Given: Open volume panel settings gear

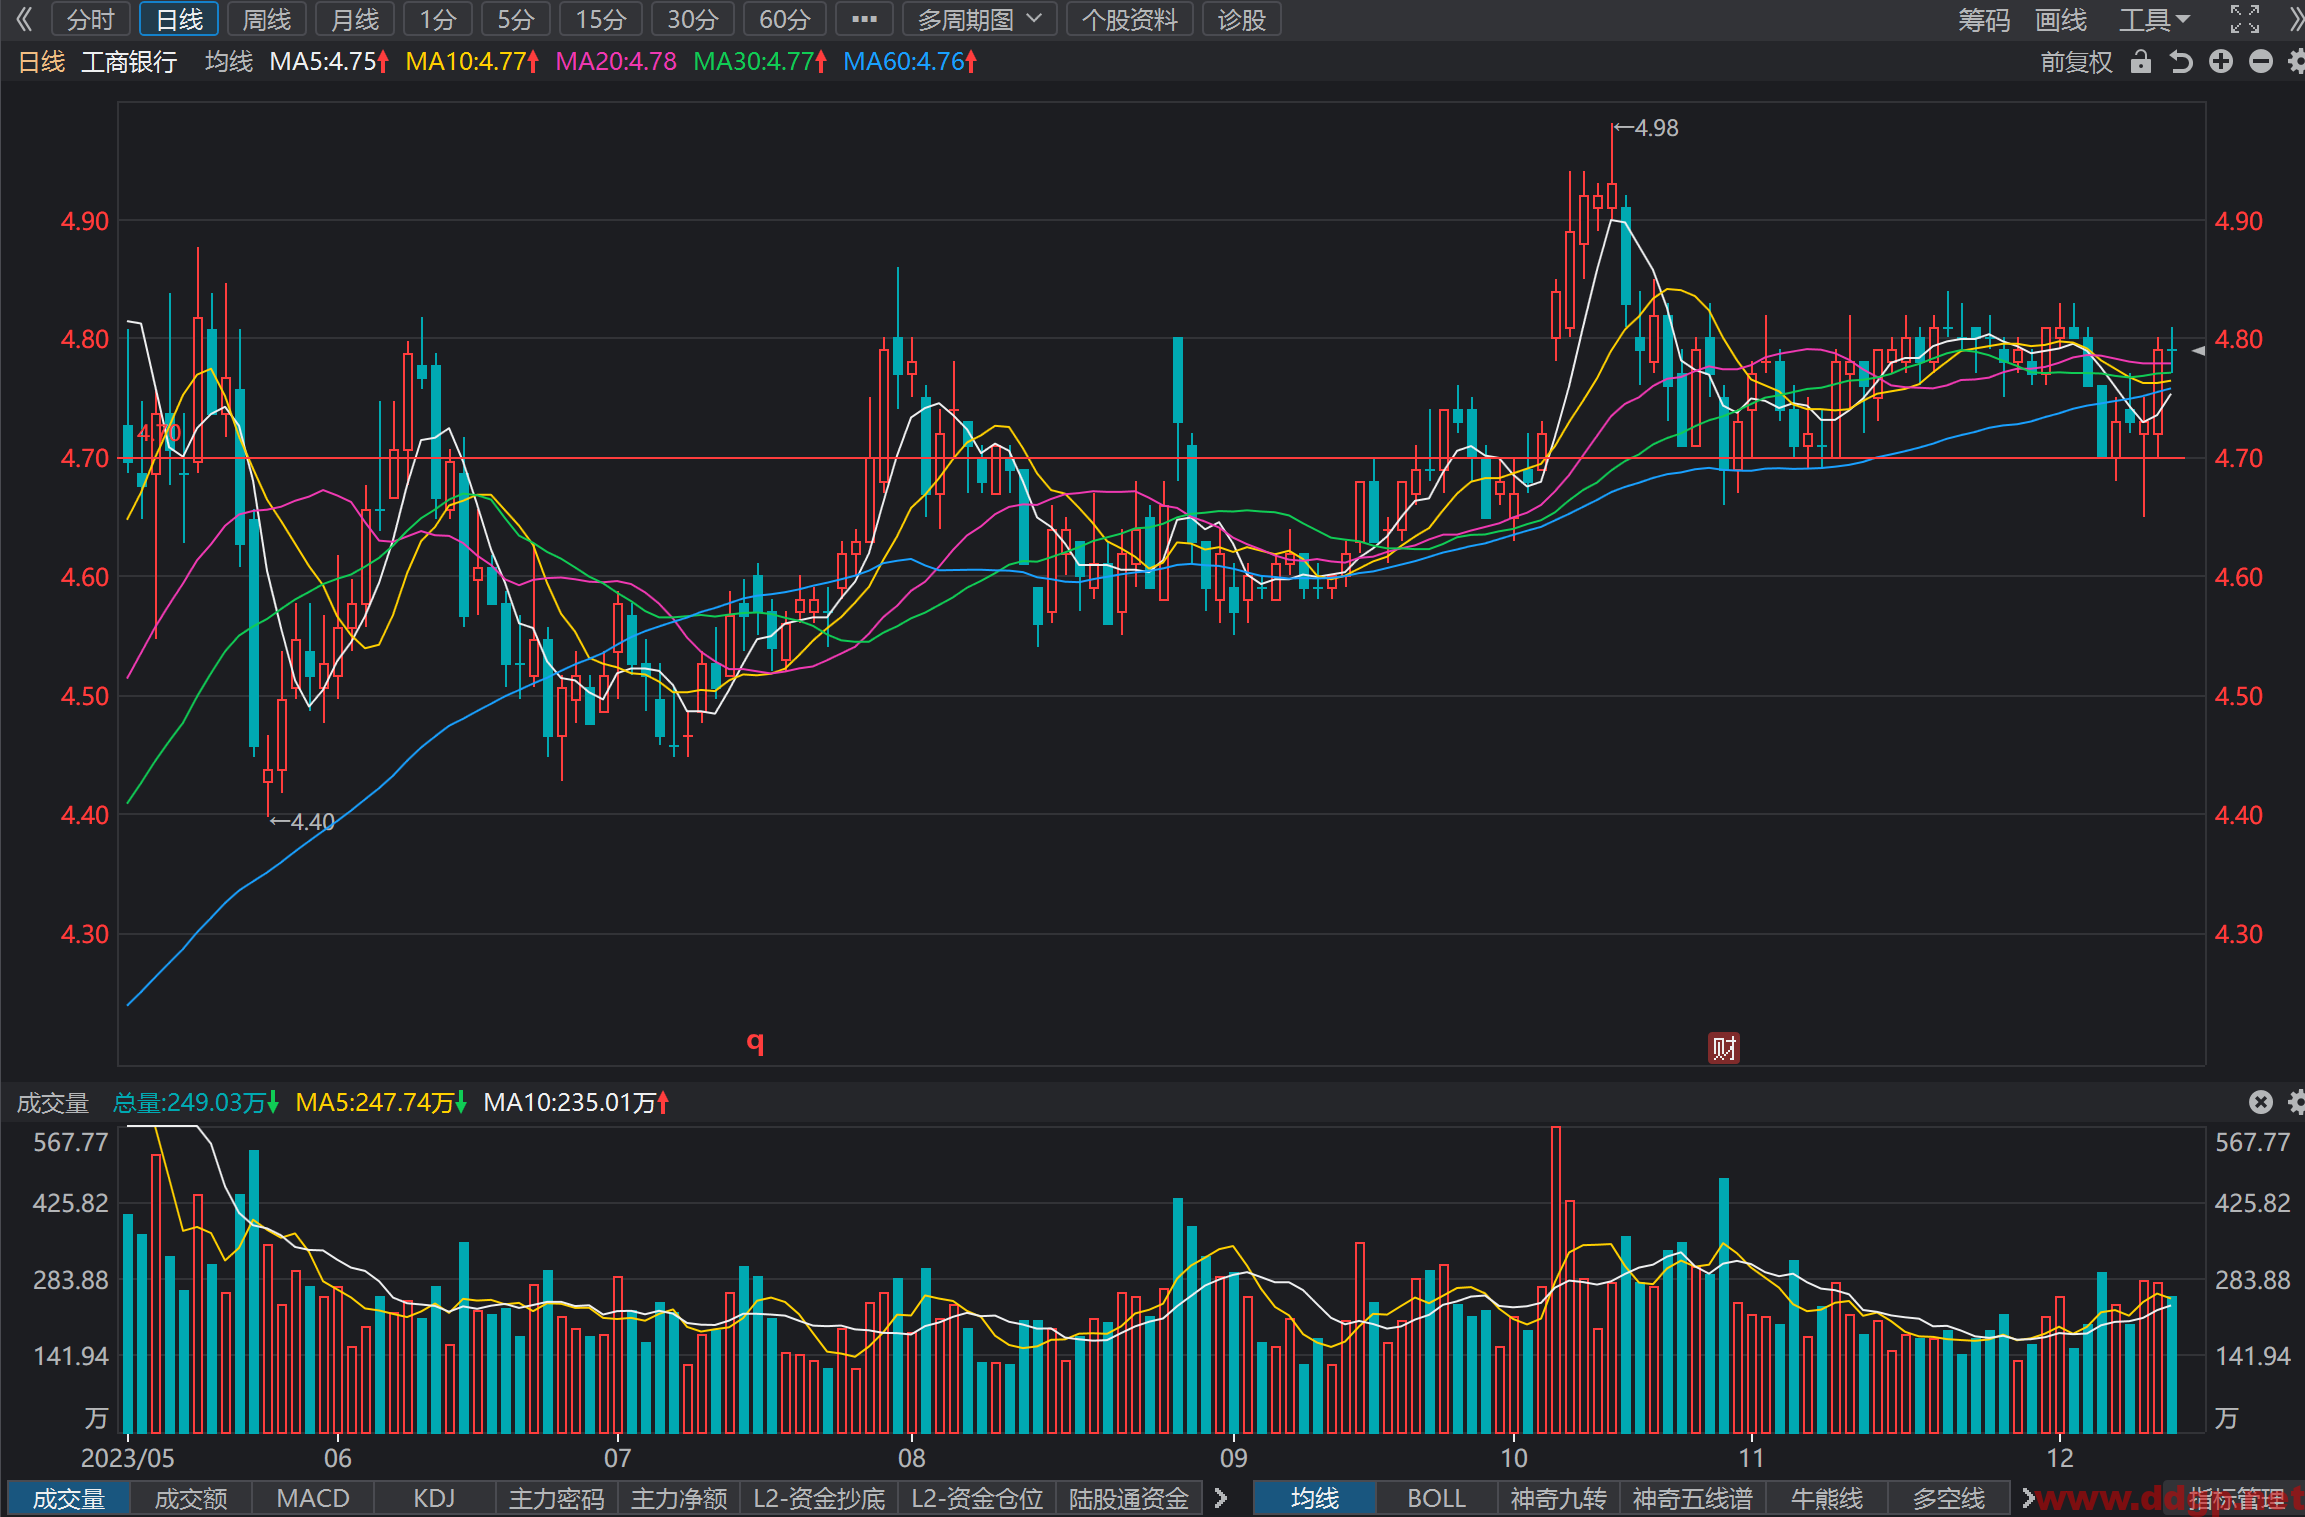Looking at the screenshot, I should coord(2296,1102).
